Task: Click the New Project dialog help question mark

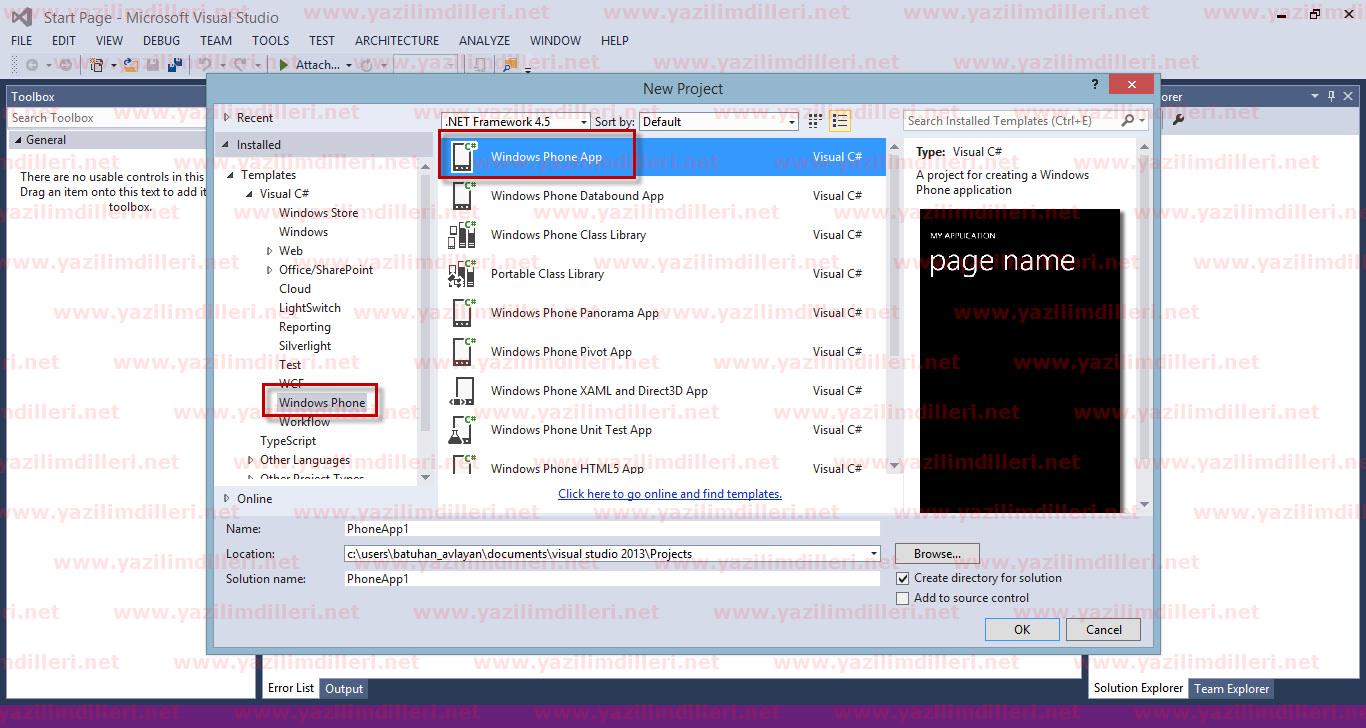Action: click(x=1095, y=86)
